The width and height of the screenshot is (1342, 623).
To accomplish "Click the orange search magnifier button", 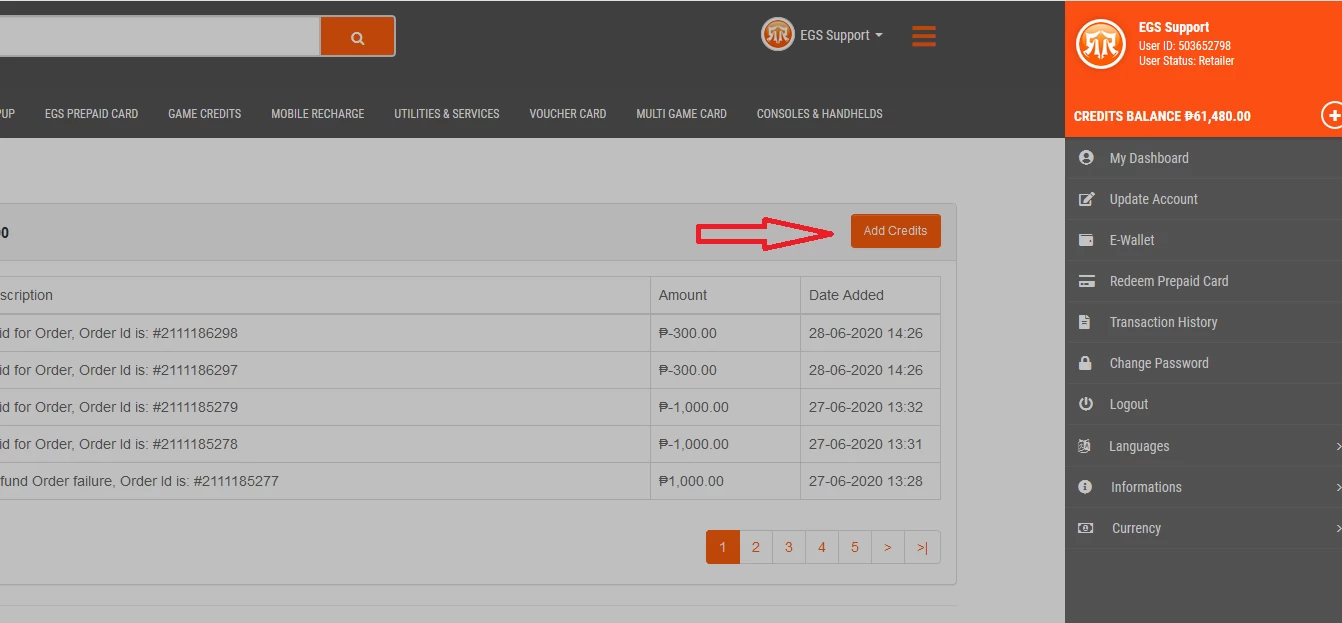I will 357,37.
